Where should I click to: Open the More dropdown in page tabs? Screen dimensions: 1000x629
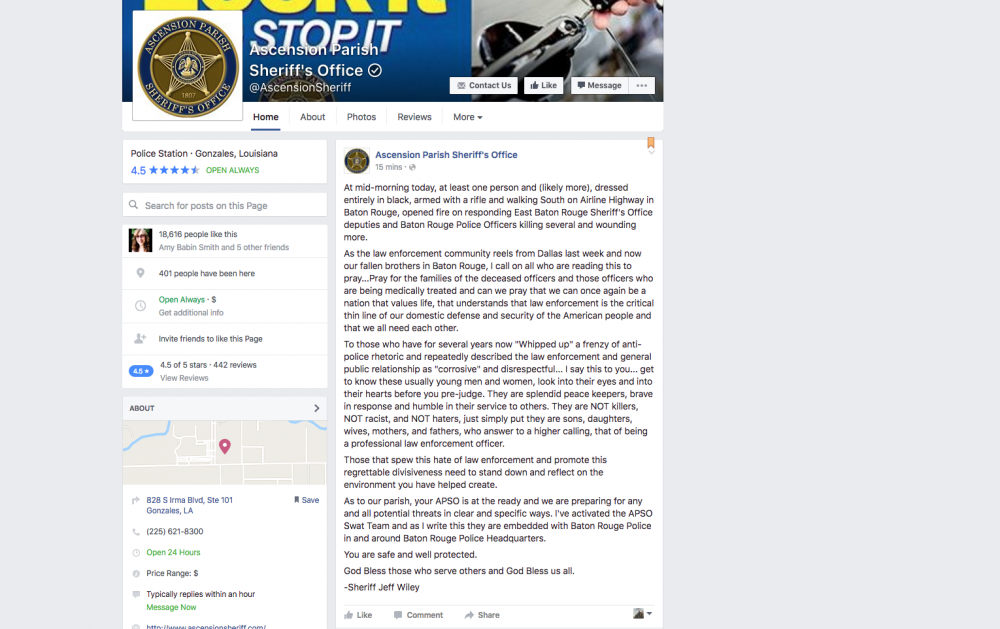click(x=467, y=117)
